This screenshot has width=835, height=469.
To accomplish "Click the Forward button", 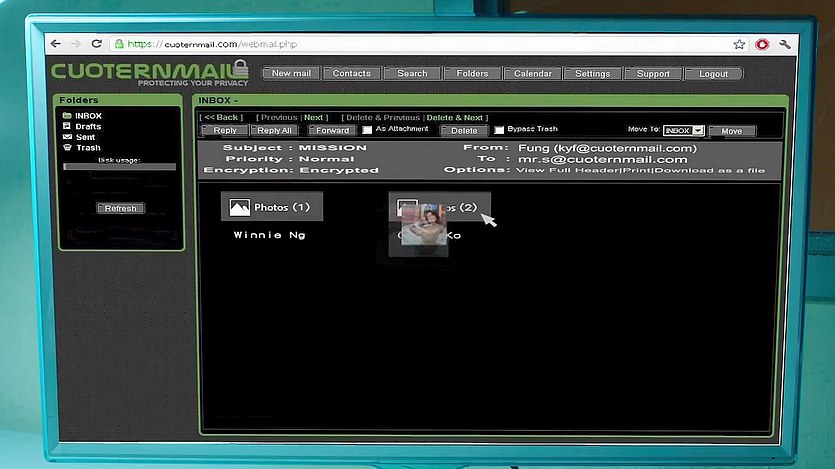I will [332, 130].
